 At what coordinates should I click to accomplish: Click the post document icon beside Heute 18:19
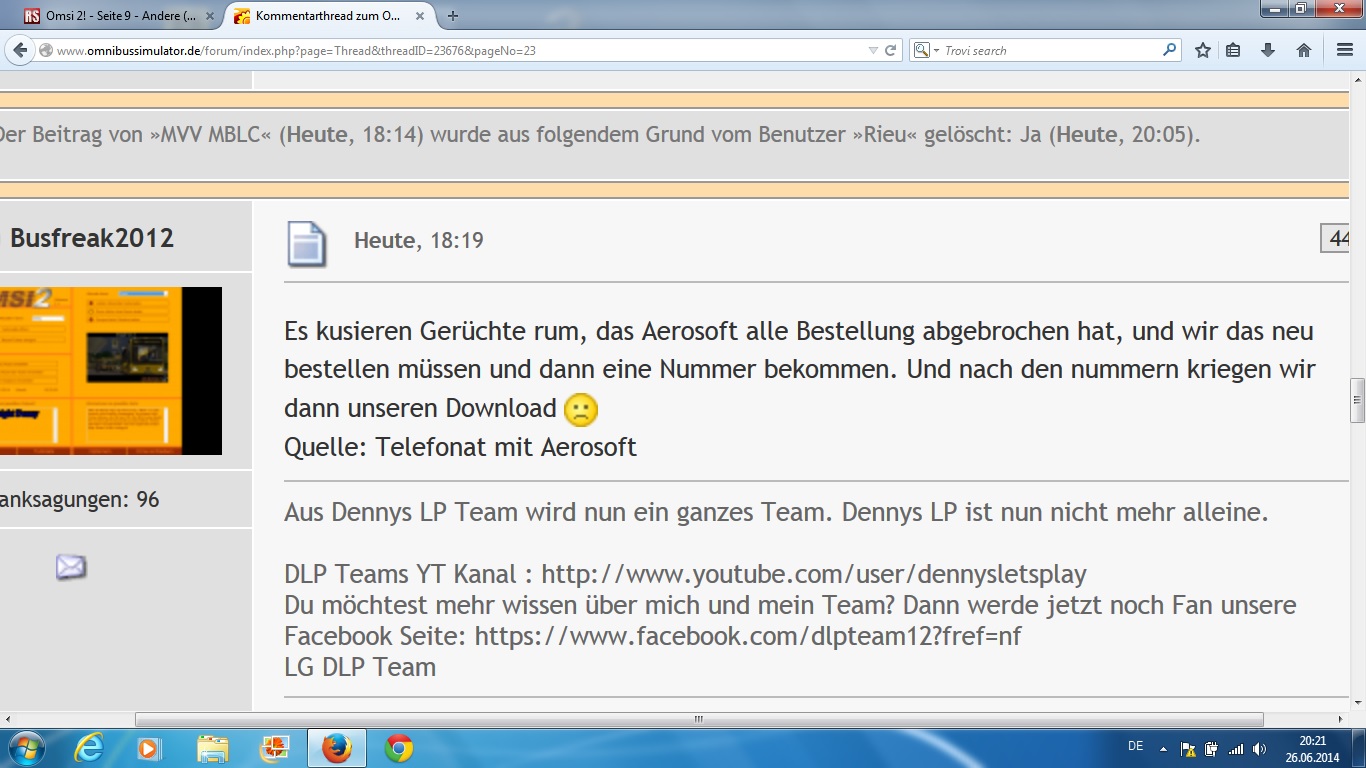pyautogui.click(x=308, y=243)
